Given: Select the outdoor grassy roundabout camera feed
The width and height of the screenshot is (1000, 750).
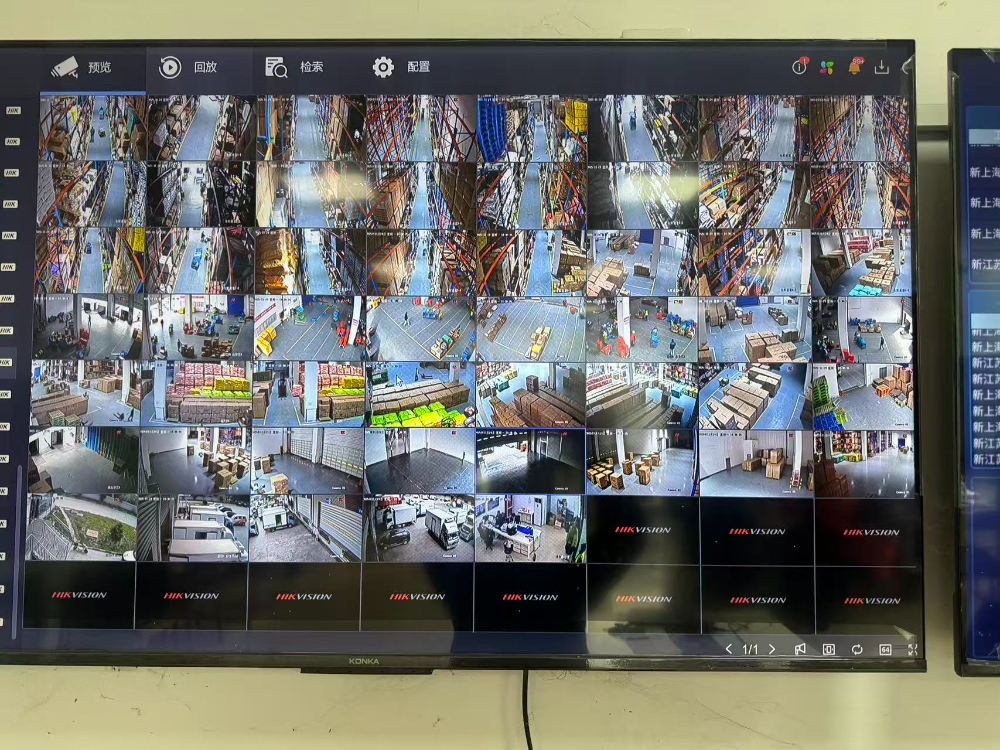Looking at the screenshot, I should click(x=81, y=527).
